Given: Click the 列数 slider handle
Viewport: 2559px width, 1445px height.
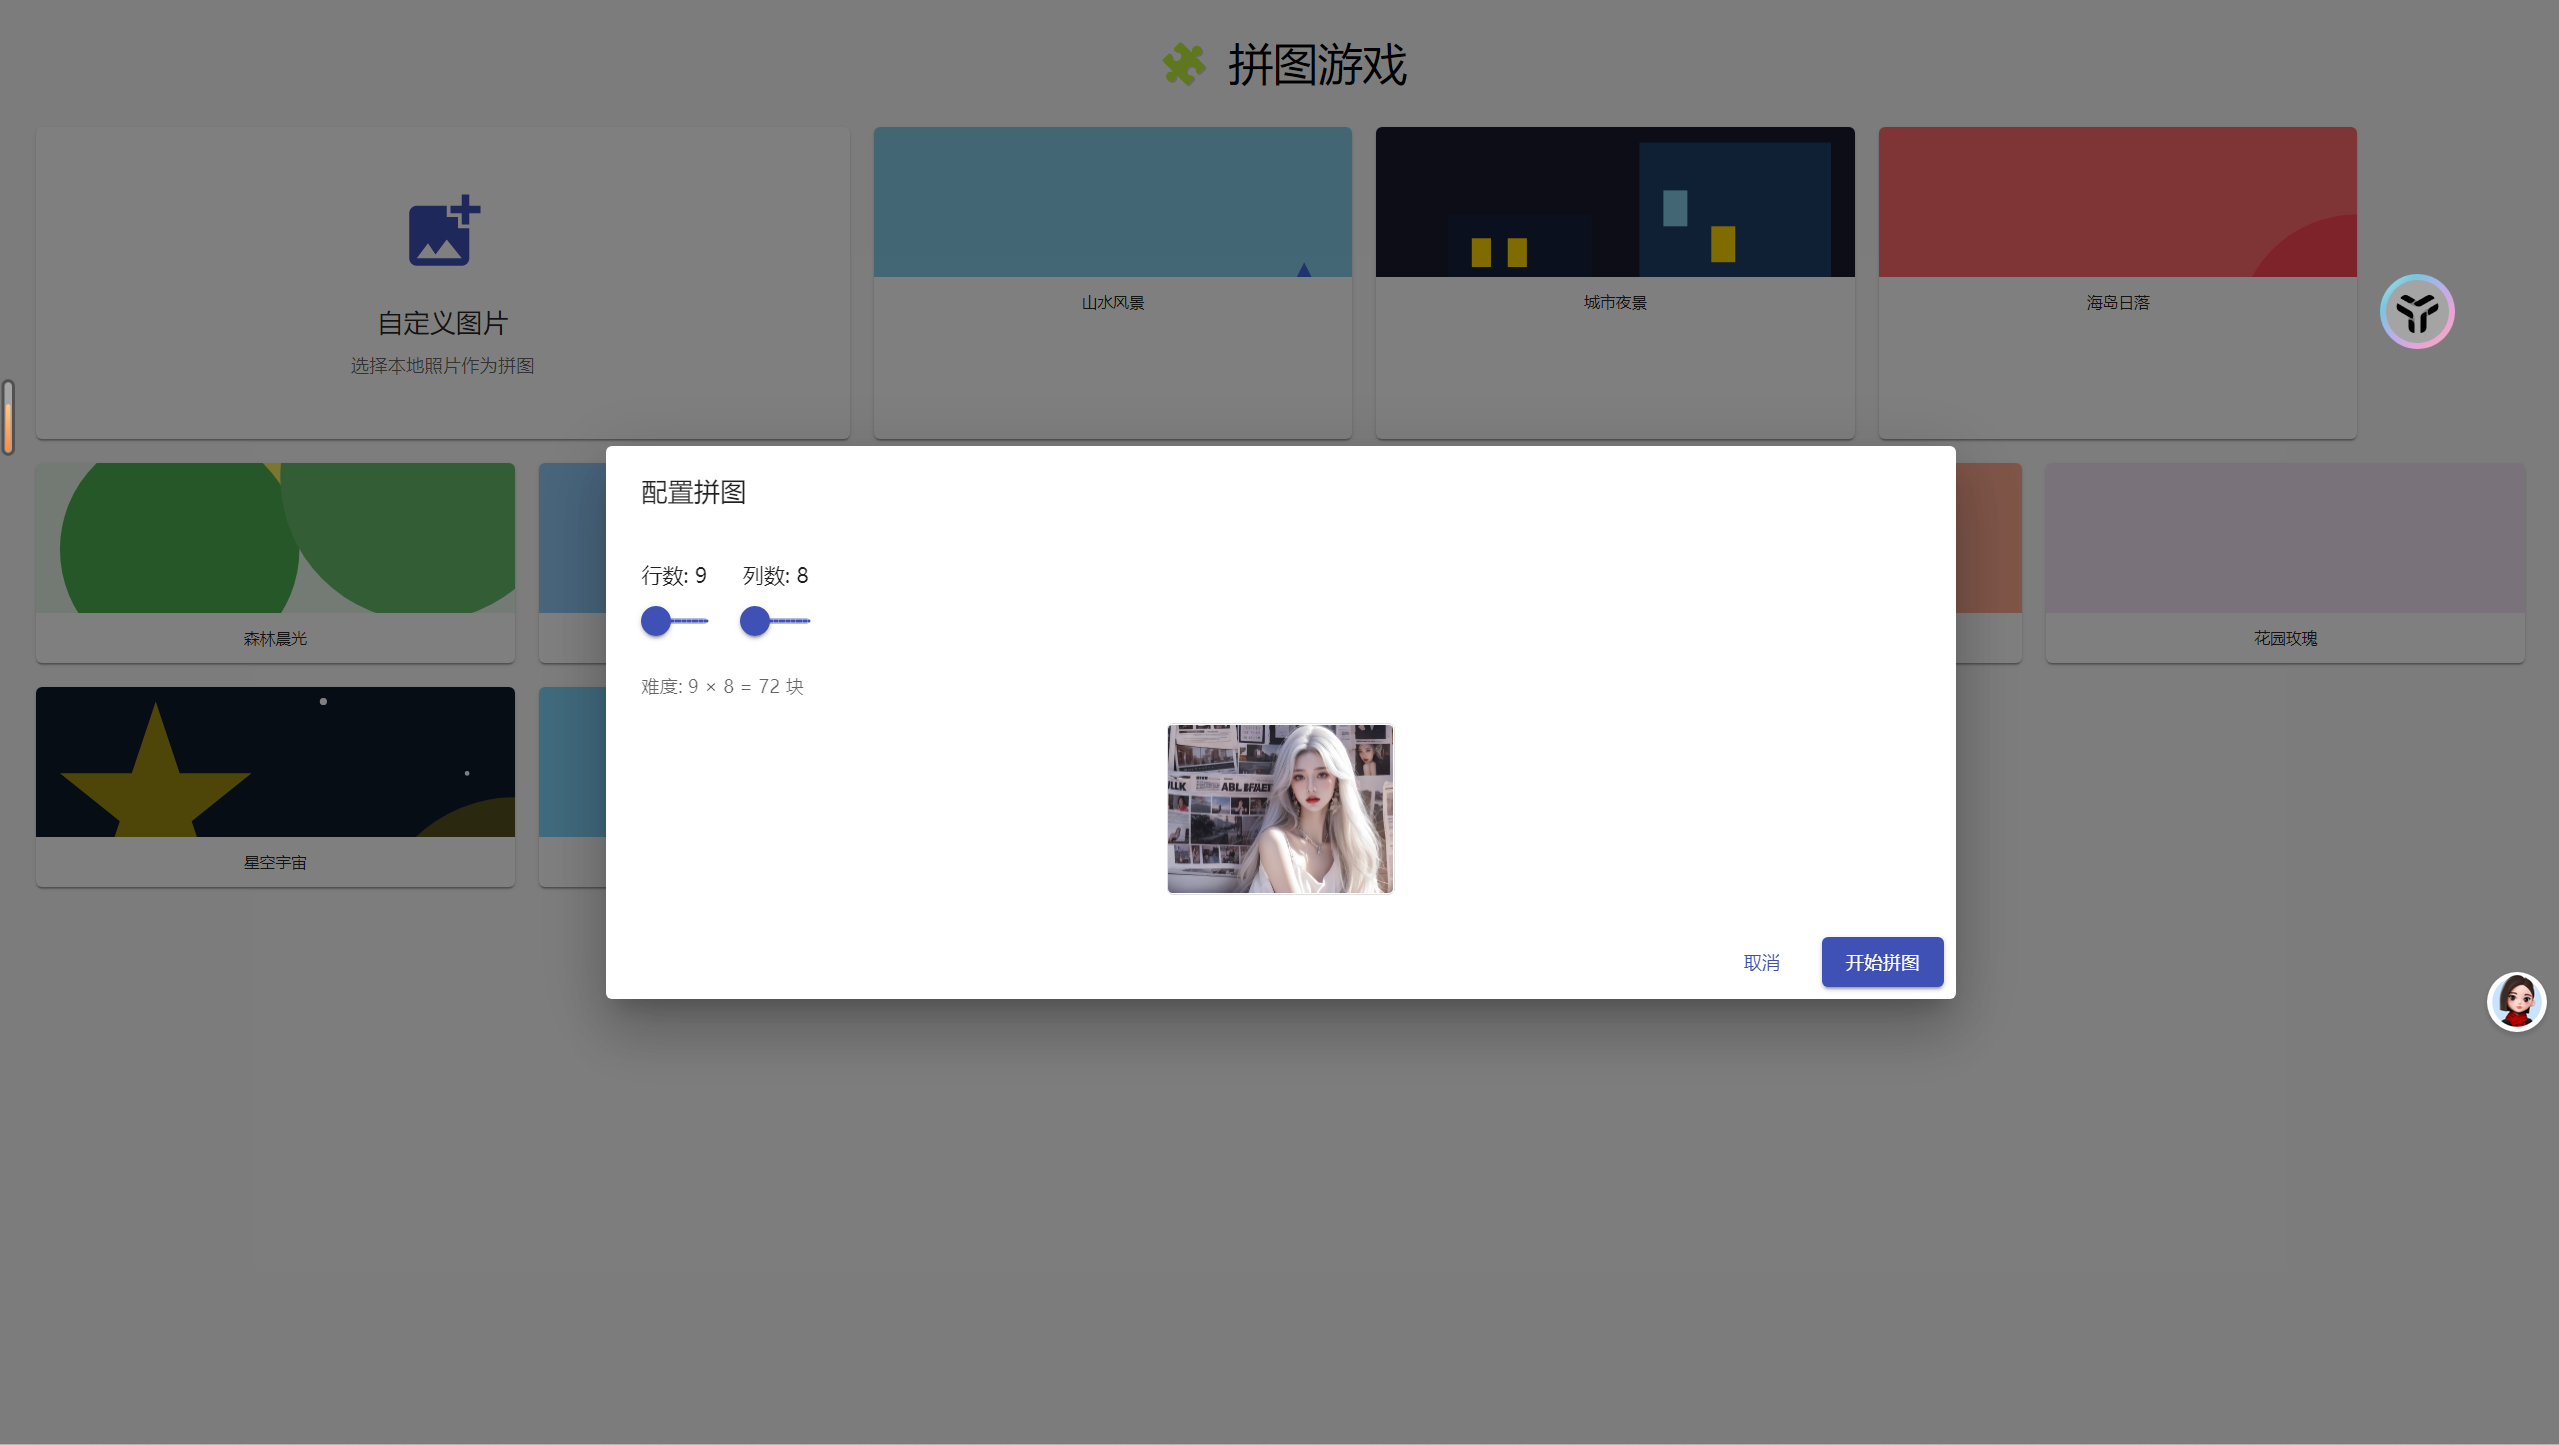Looking at the screenshot, I should coord(755,621).
